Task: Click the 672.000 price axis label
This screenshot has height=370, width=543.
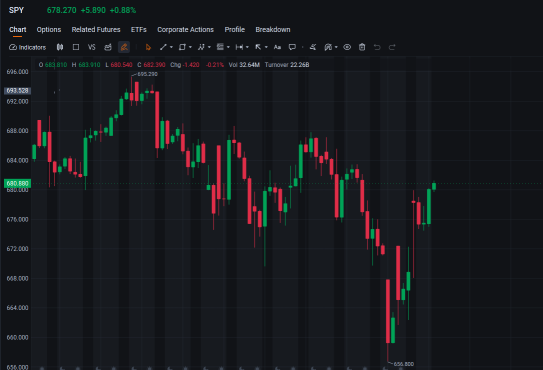Action: [x=17, y=249]
